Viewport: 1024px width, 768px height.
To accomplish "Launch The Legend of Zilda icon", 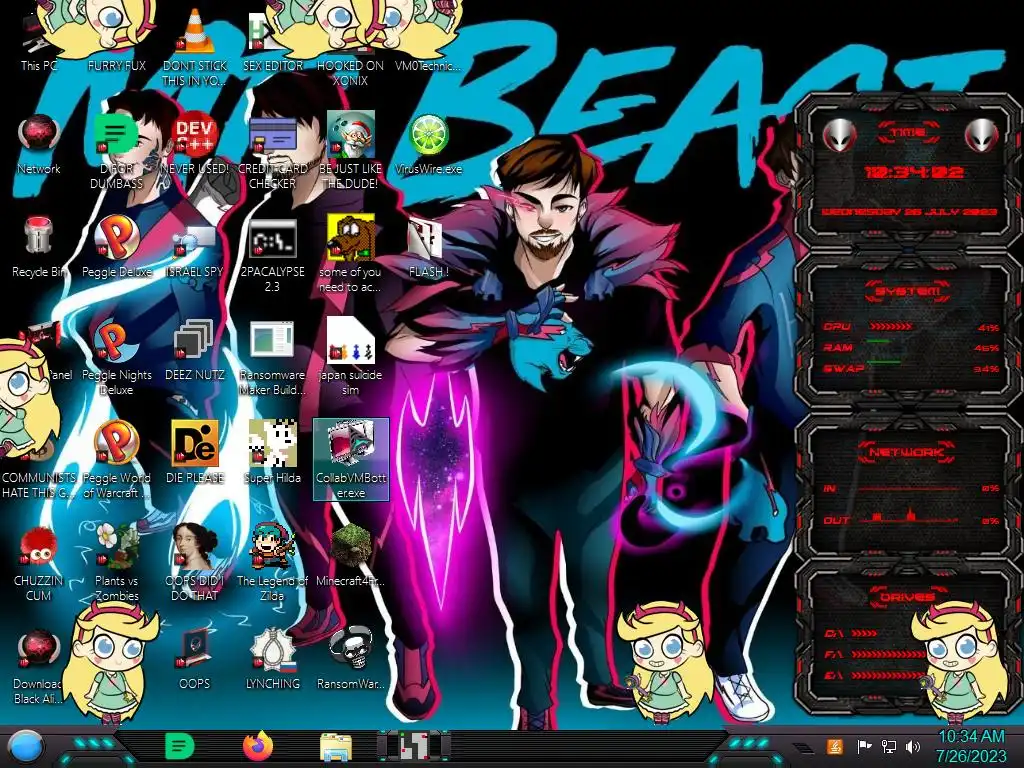I will click(x=272, y=564).
